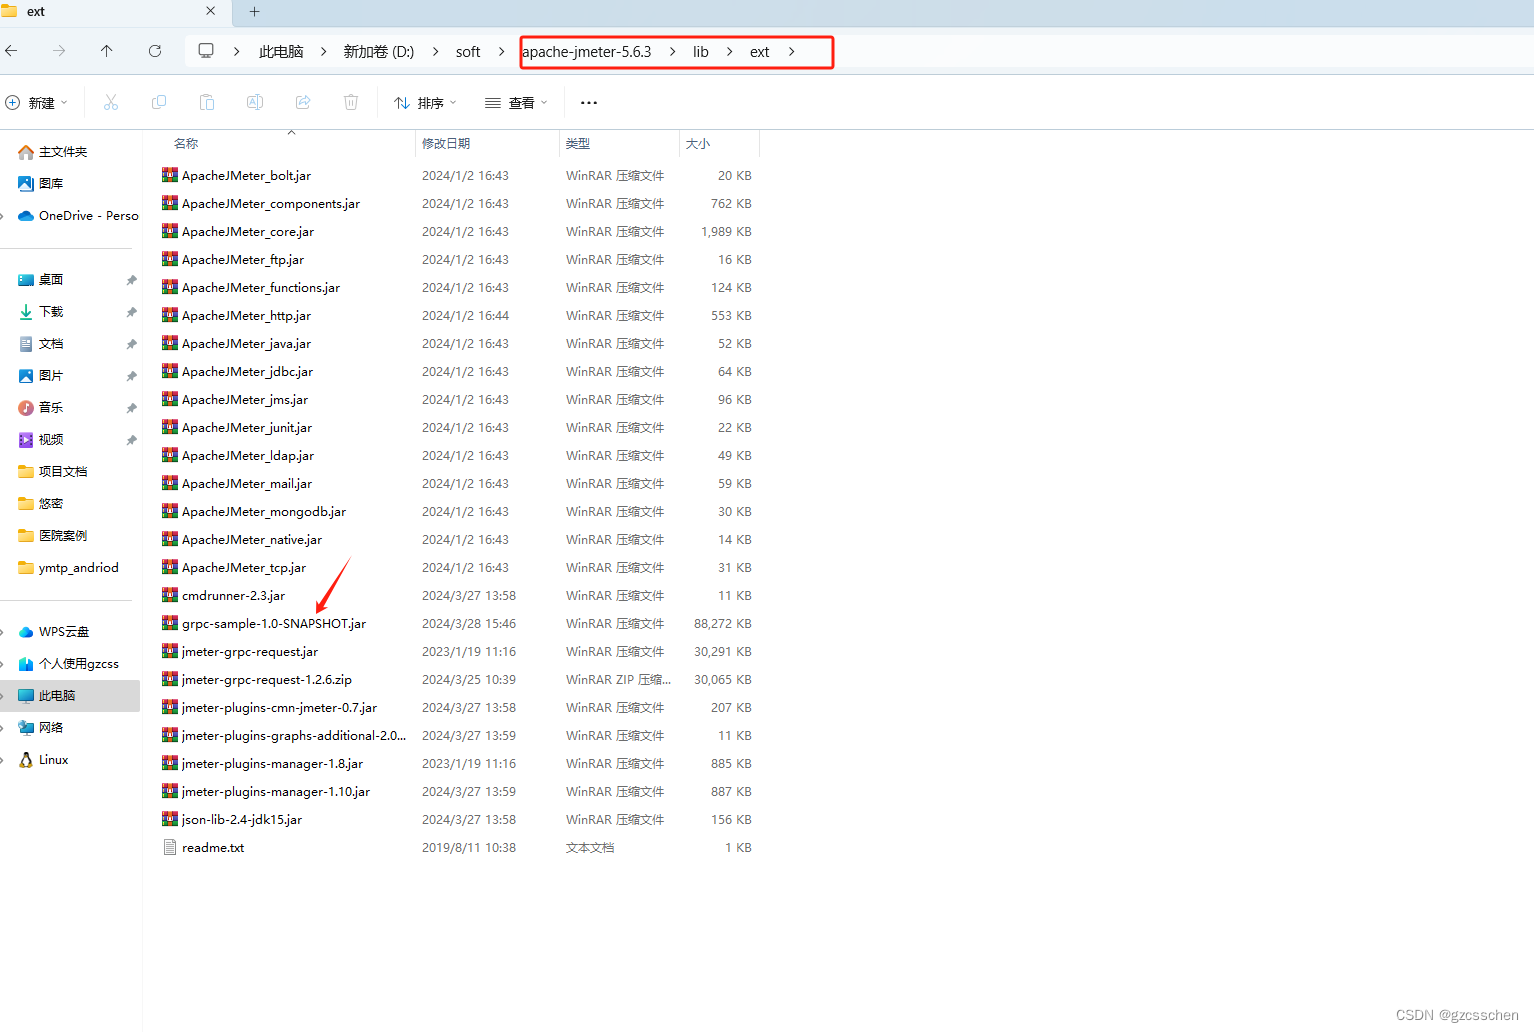1534x1032 pixels.
Task: Expand chevron after soft in breadcrumb
Action: point(502,52)
